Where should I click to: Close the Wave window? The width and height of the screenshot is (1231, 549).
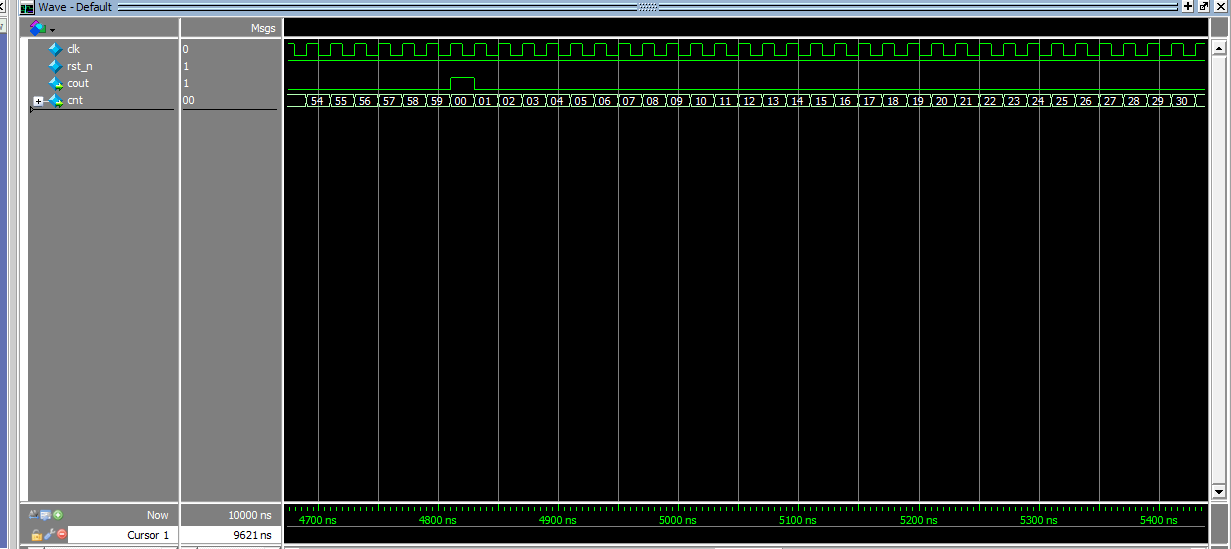point(1220,6)
